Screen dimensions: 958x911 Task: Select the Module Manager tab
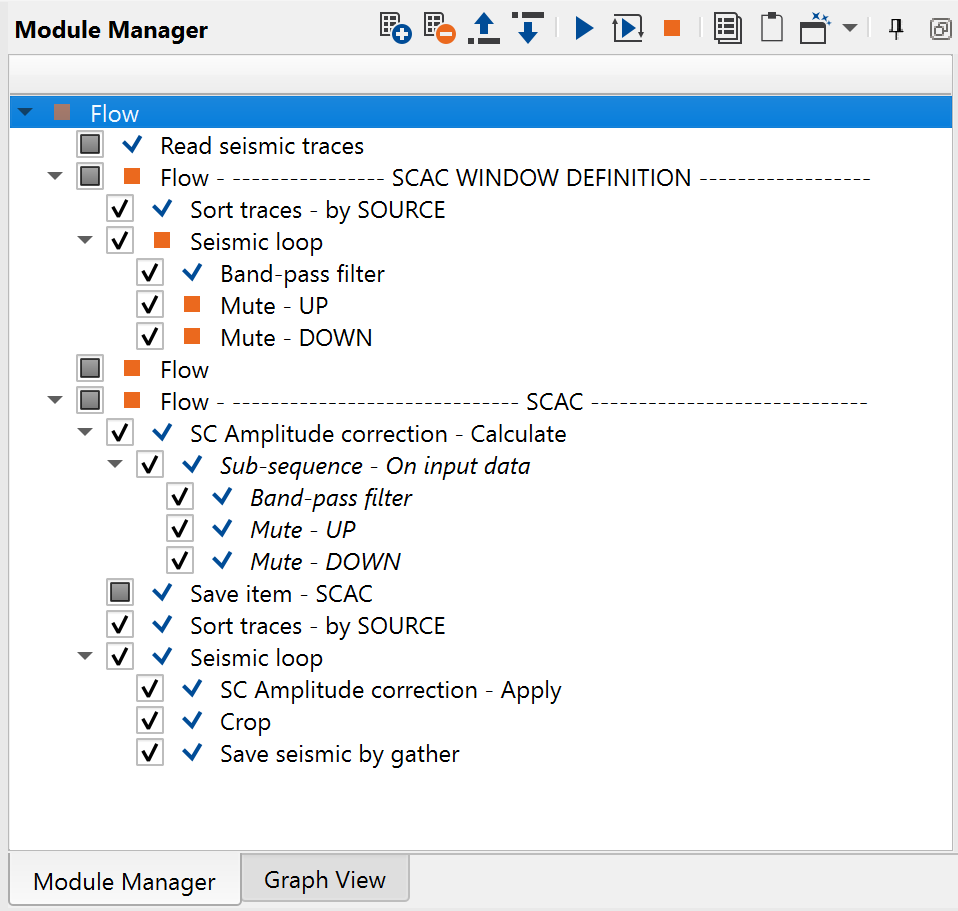coord(124,882)
